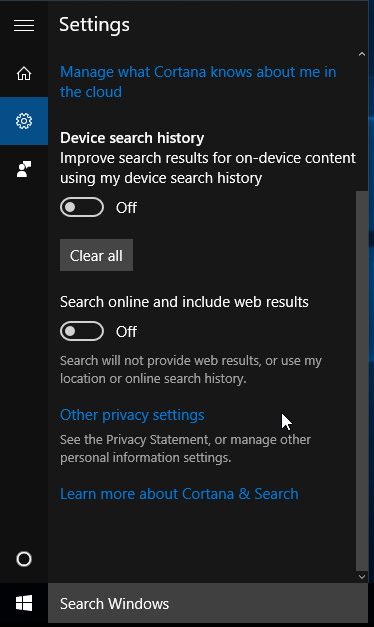Click scrollbar track above the thumb
This screenshot has height=627, width=374.
coord(362,125)
